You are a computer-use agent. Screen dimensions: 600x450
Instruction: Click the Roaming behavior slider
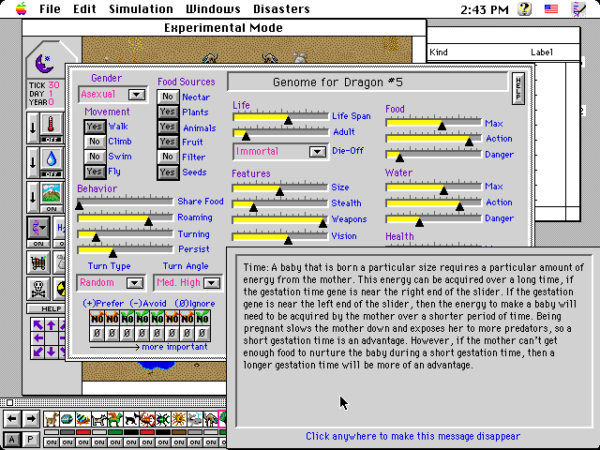click(125, 218)
